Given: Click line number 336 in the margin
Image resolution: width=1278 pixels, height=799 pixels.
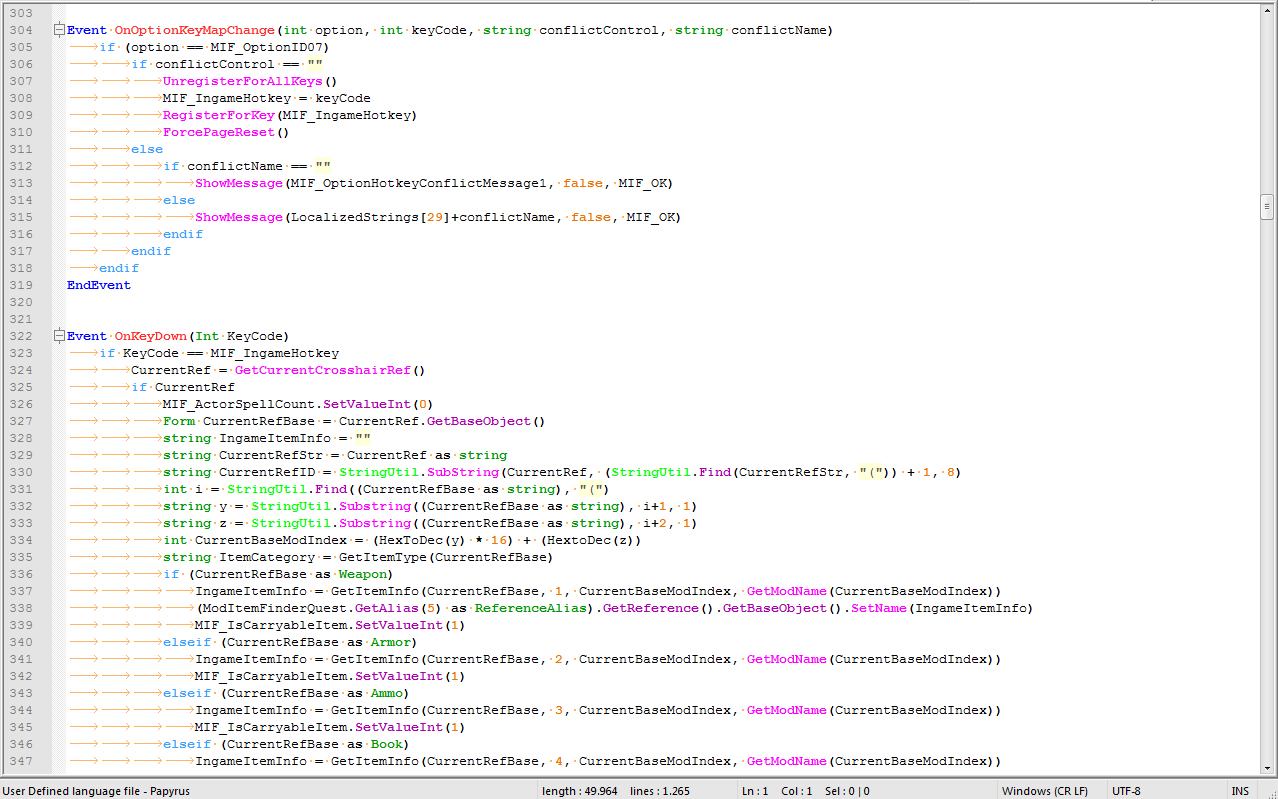Looking at the screenshot, I should click(20, 574).
